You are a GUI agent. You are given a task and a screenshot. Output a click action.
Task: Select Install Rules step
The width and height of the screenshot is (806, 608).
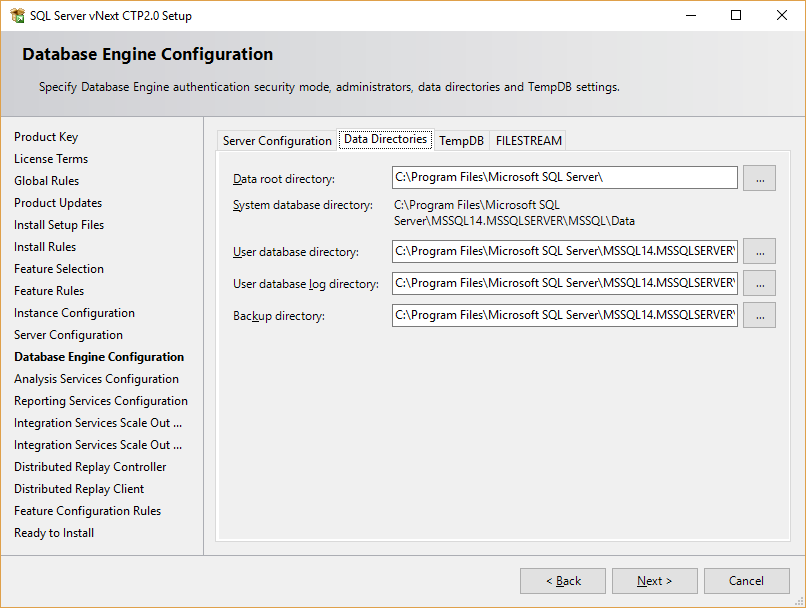point(45,247)
